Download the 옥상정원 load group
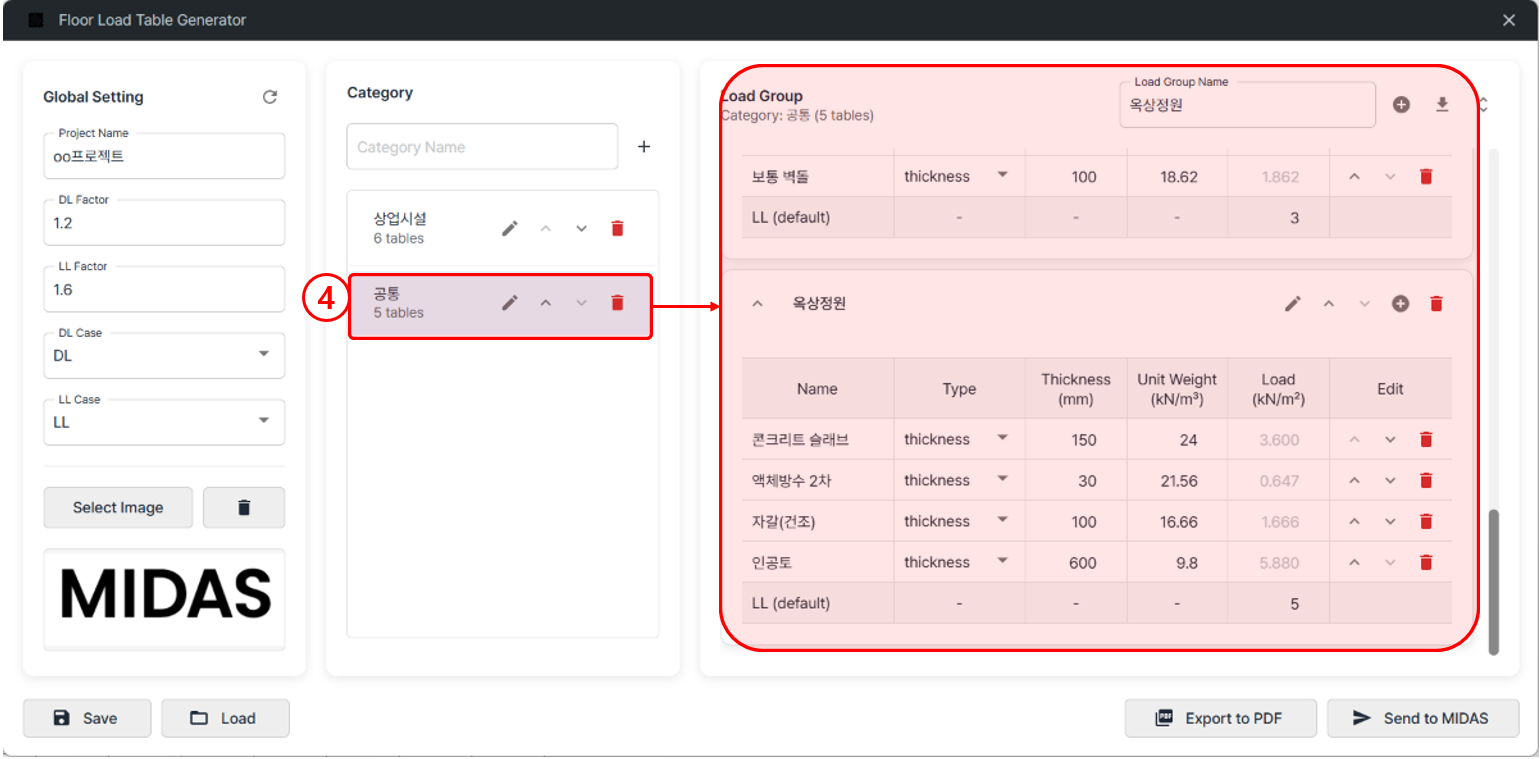 click(1443, 103)
